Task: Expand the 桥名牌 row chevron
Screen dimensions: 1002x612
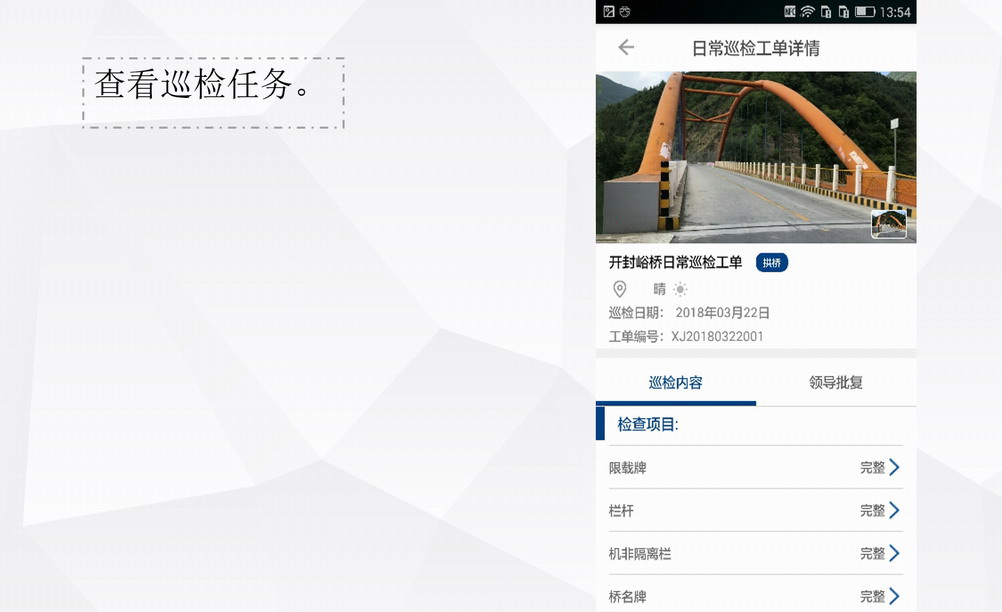Action: pyautogui.click(x=894, y=596)
